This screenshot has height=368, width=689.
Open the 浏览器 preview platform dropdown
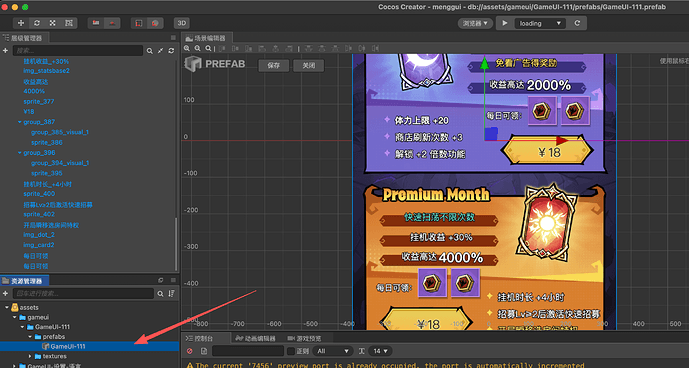click(x=475, y=23)
